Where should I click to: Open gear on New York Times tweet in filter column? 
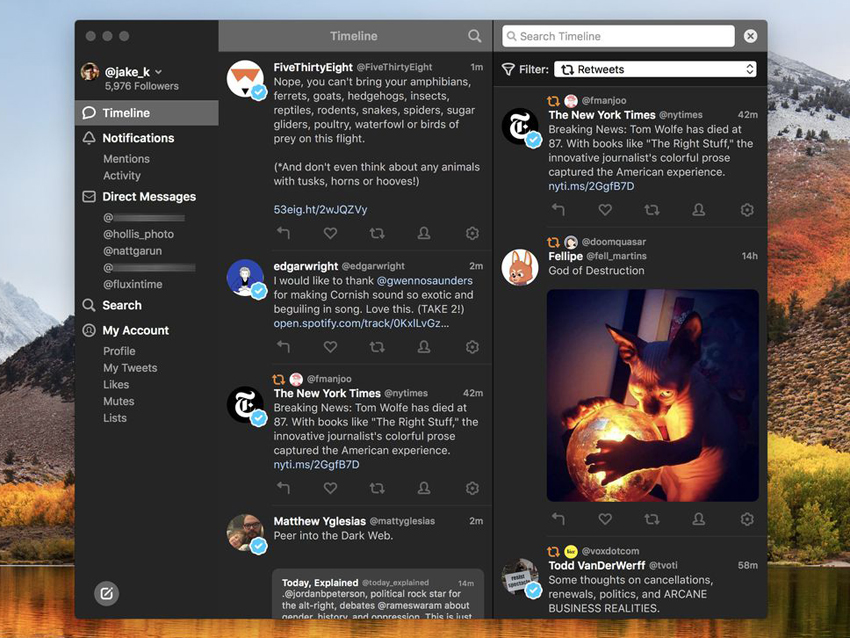747,209
